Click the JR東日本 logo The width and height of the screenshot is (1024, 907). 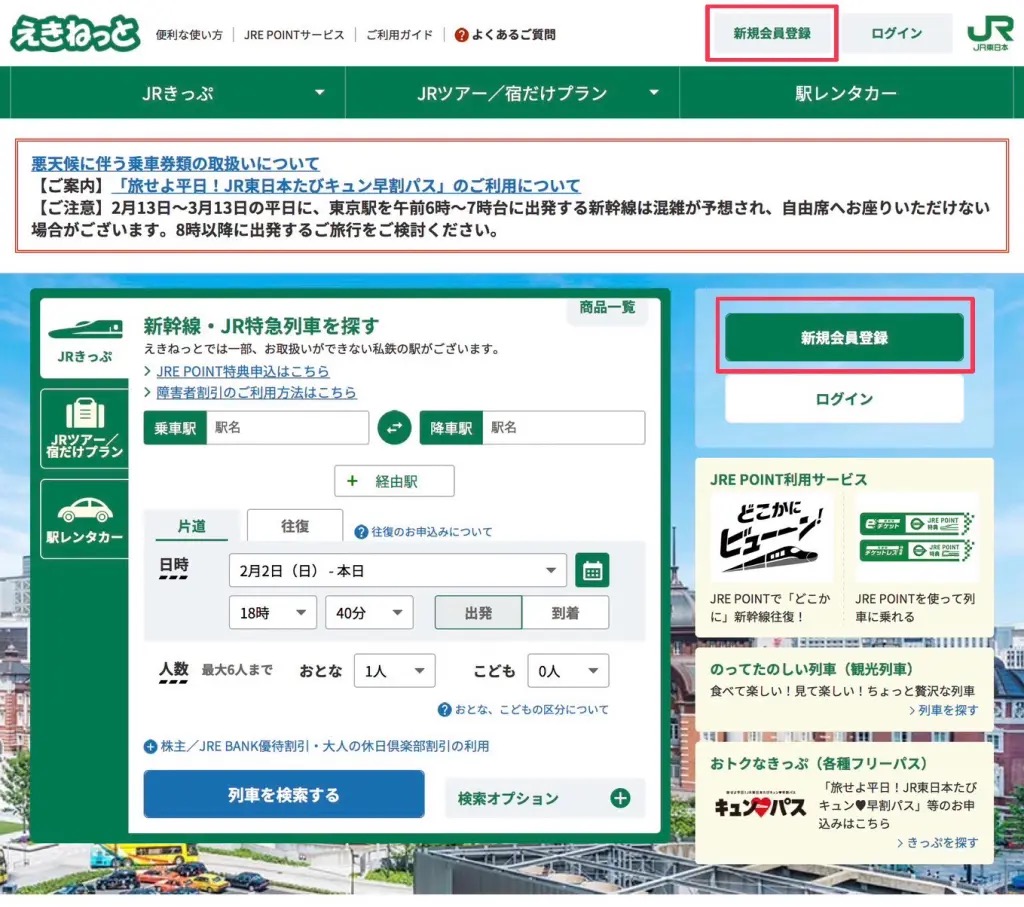click(990, 33)
